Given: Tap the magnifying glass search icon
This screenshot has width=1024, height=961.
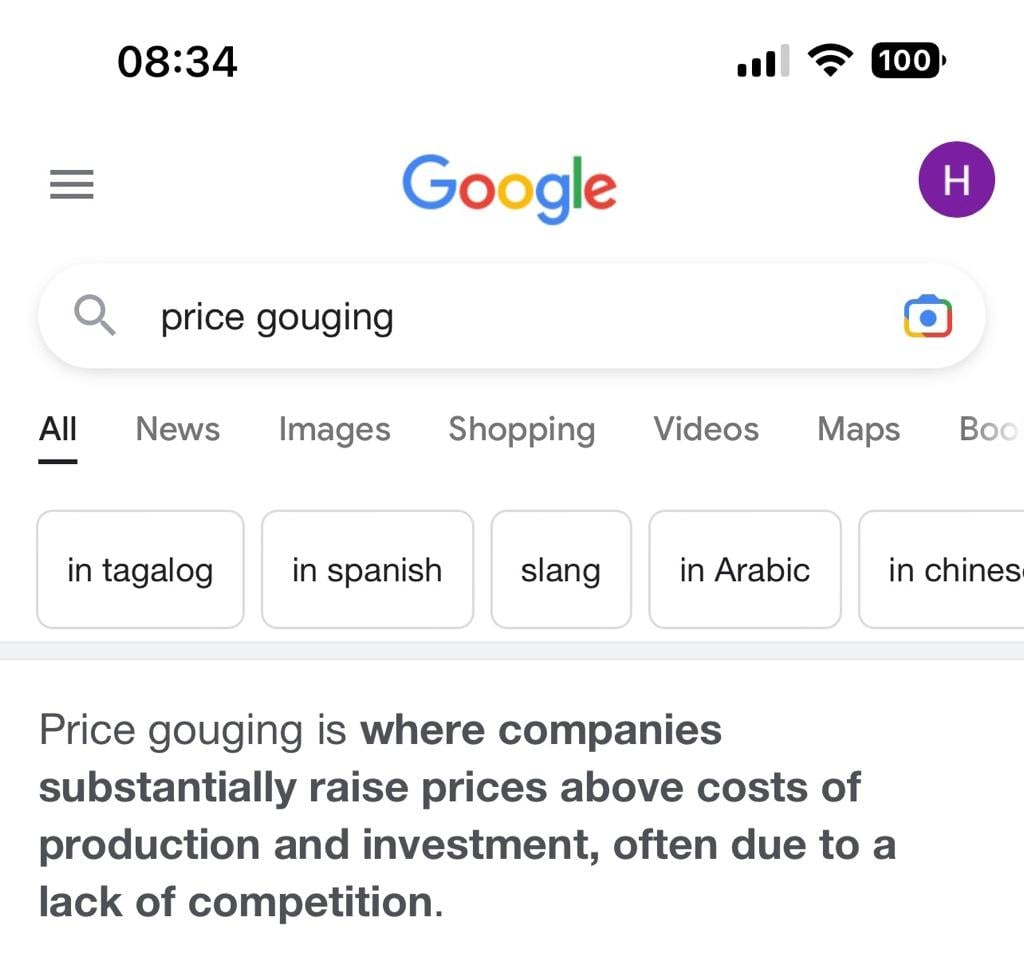Looking at the screenshot, I should point(95,317).
